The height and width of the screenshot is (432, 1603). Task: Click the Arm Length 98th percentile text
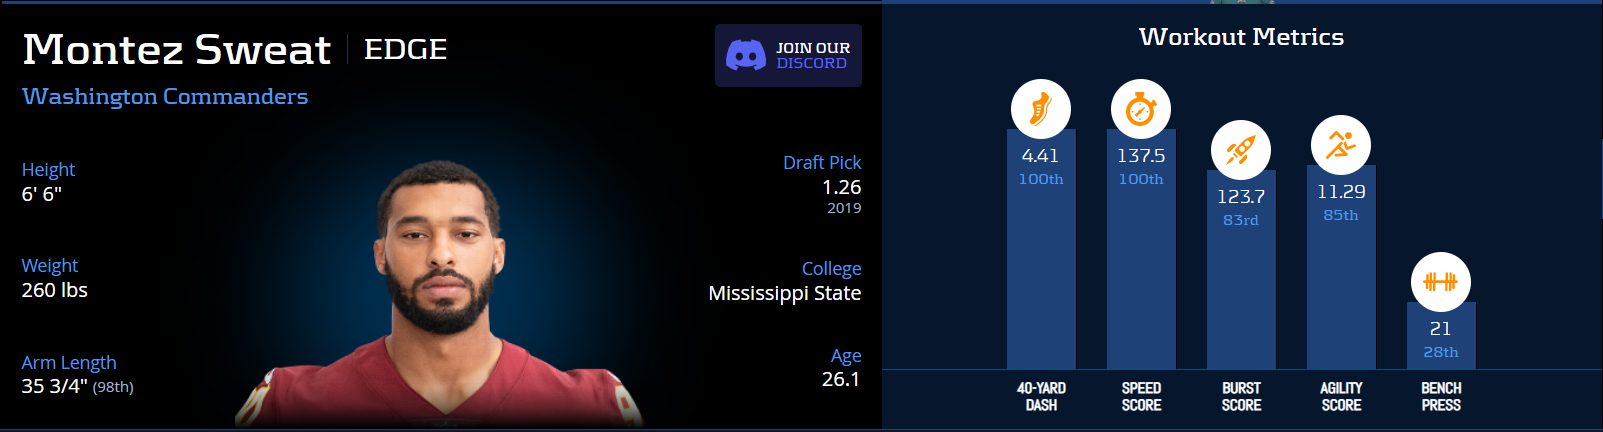pyautogui.click(x=113, y=387)
